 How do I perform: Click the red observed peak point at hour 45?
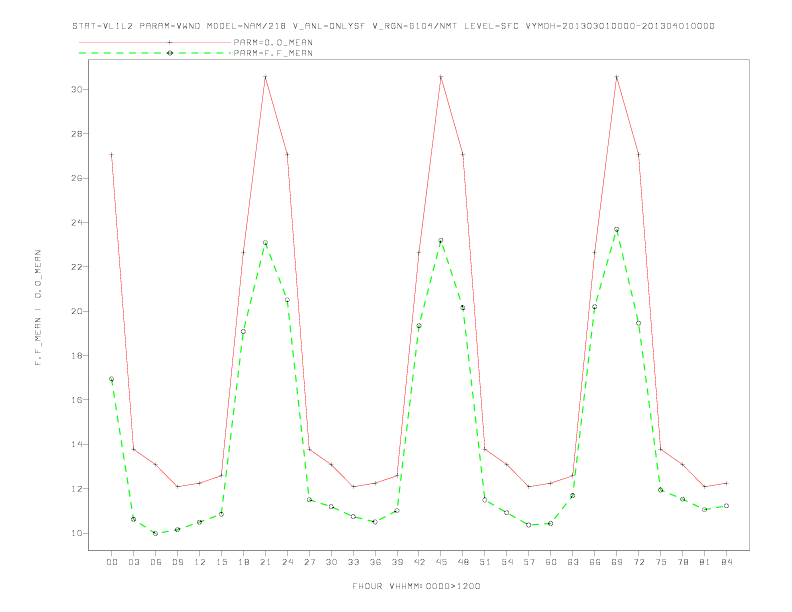[x=441, y=77]
